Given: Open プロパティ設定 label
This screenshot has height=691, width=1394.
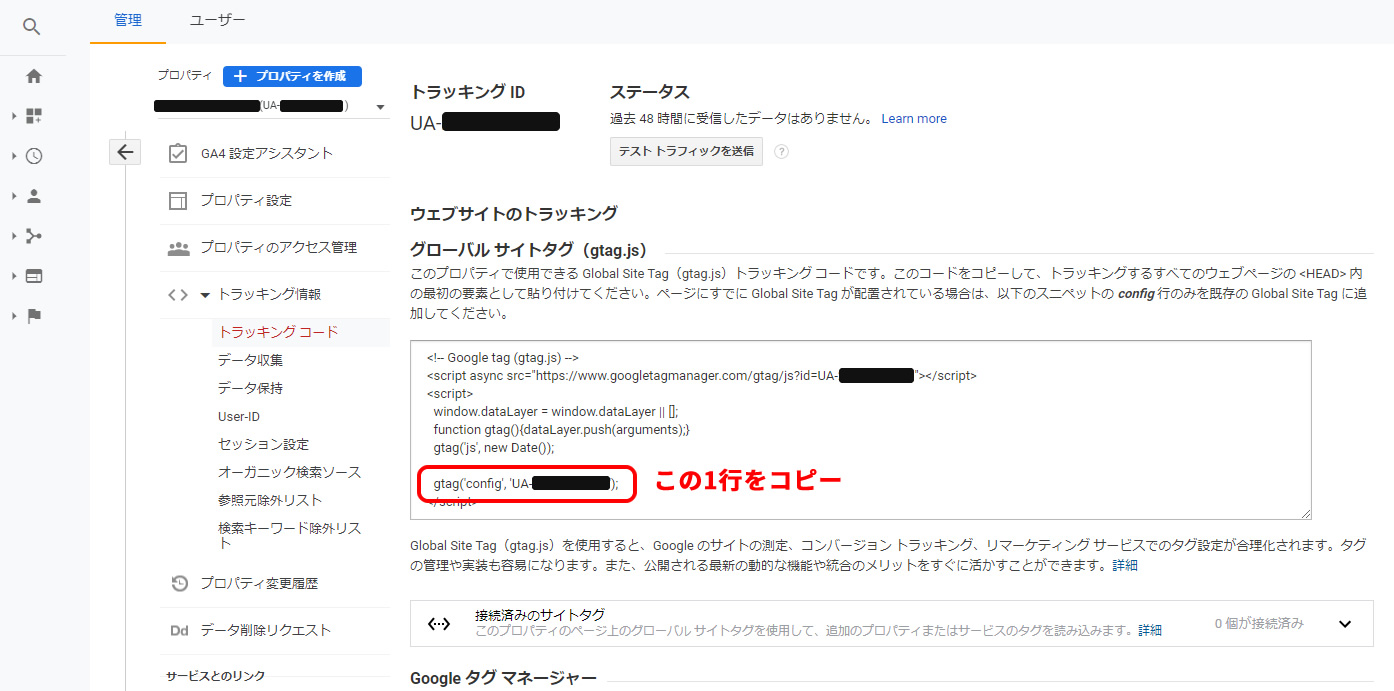Looking at the screenshot, I should coord(246,200).
